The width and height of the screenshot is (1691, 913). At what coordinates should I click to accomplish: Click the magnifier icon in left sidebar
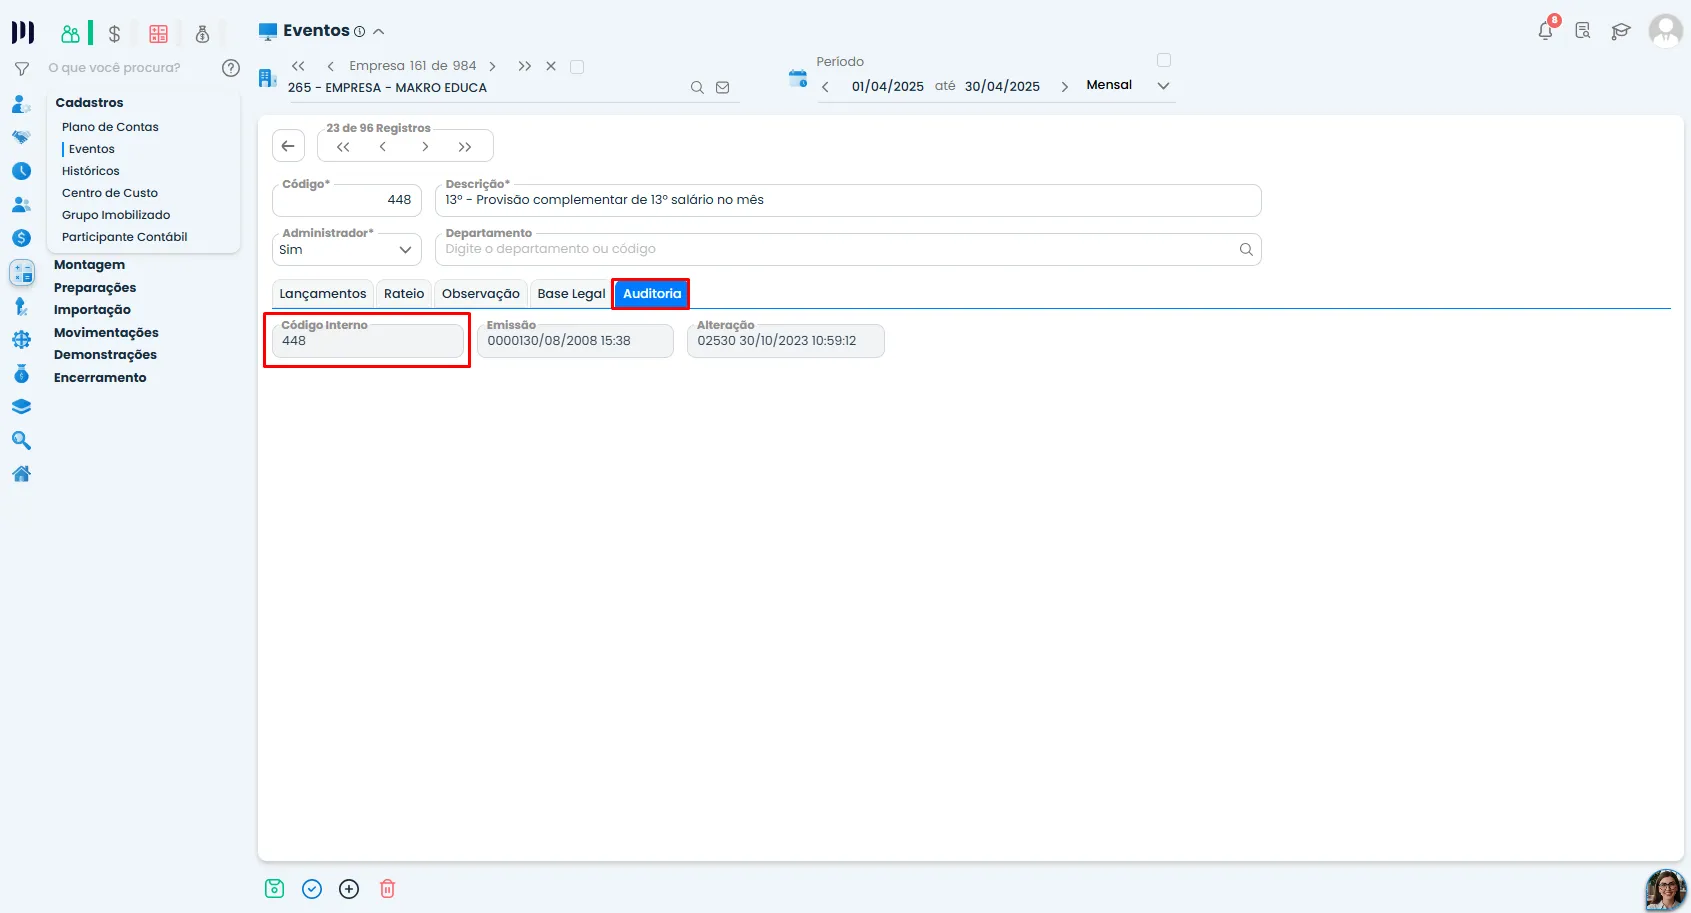21,441
